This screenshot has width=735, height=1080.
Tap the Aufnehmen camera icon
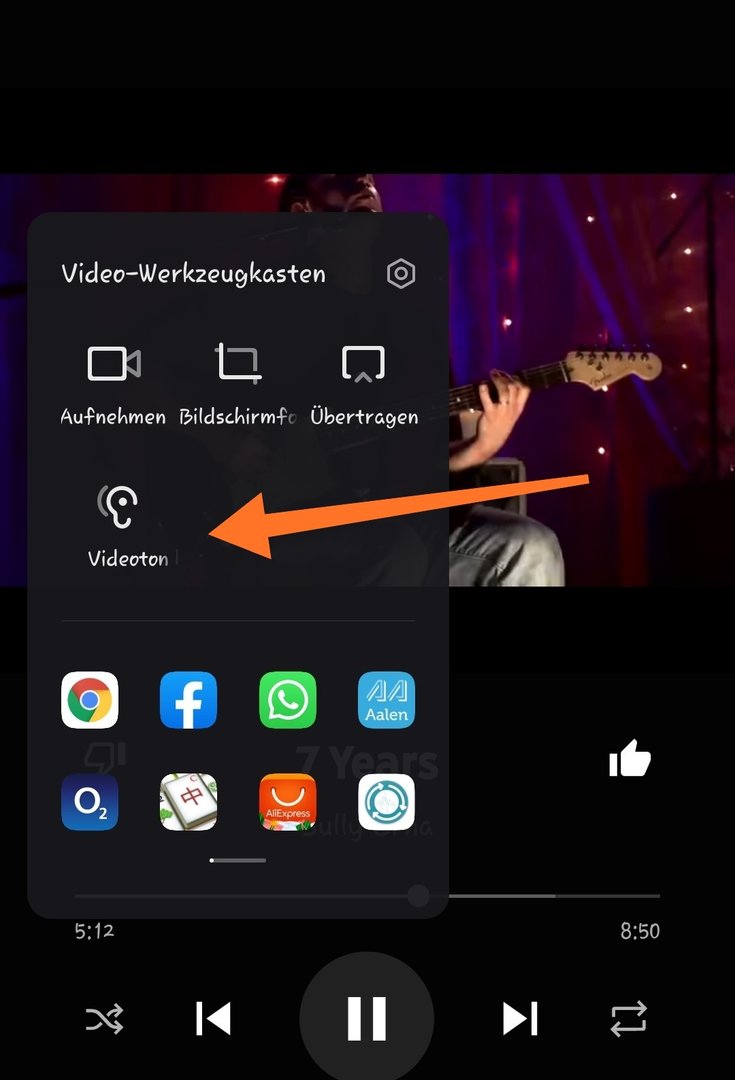(x=114, y=363)
